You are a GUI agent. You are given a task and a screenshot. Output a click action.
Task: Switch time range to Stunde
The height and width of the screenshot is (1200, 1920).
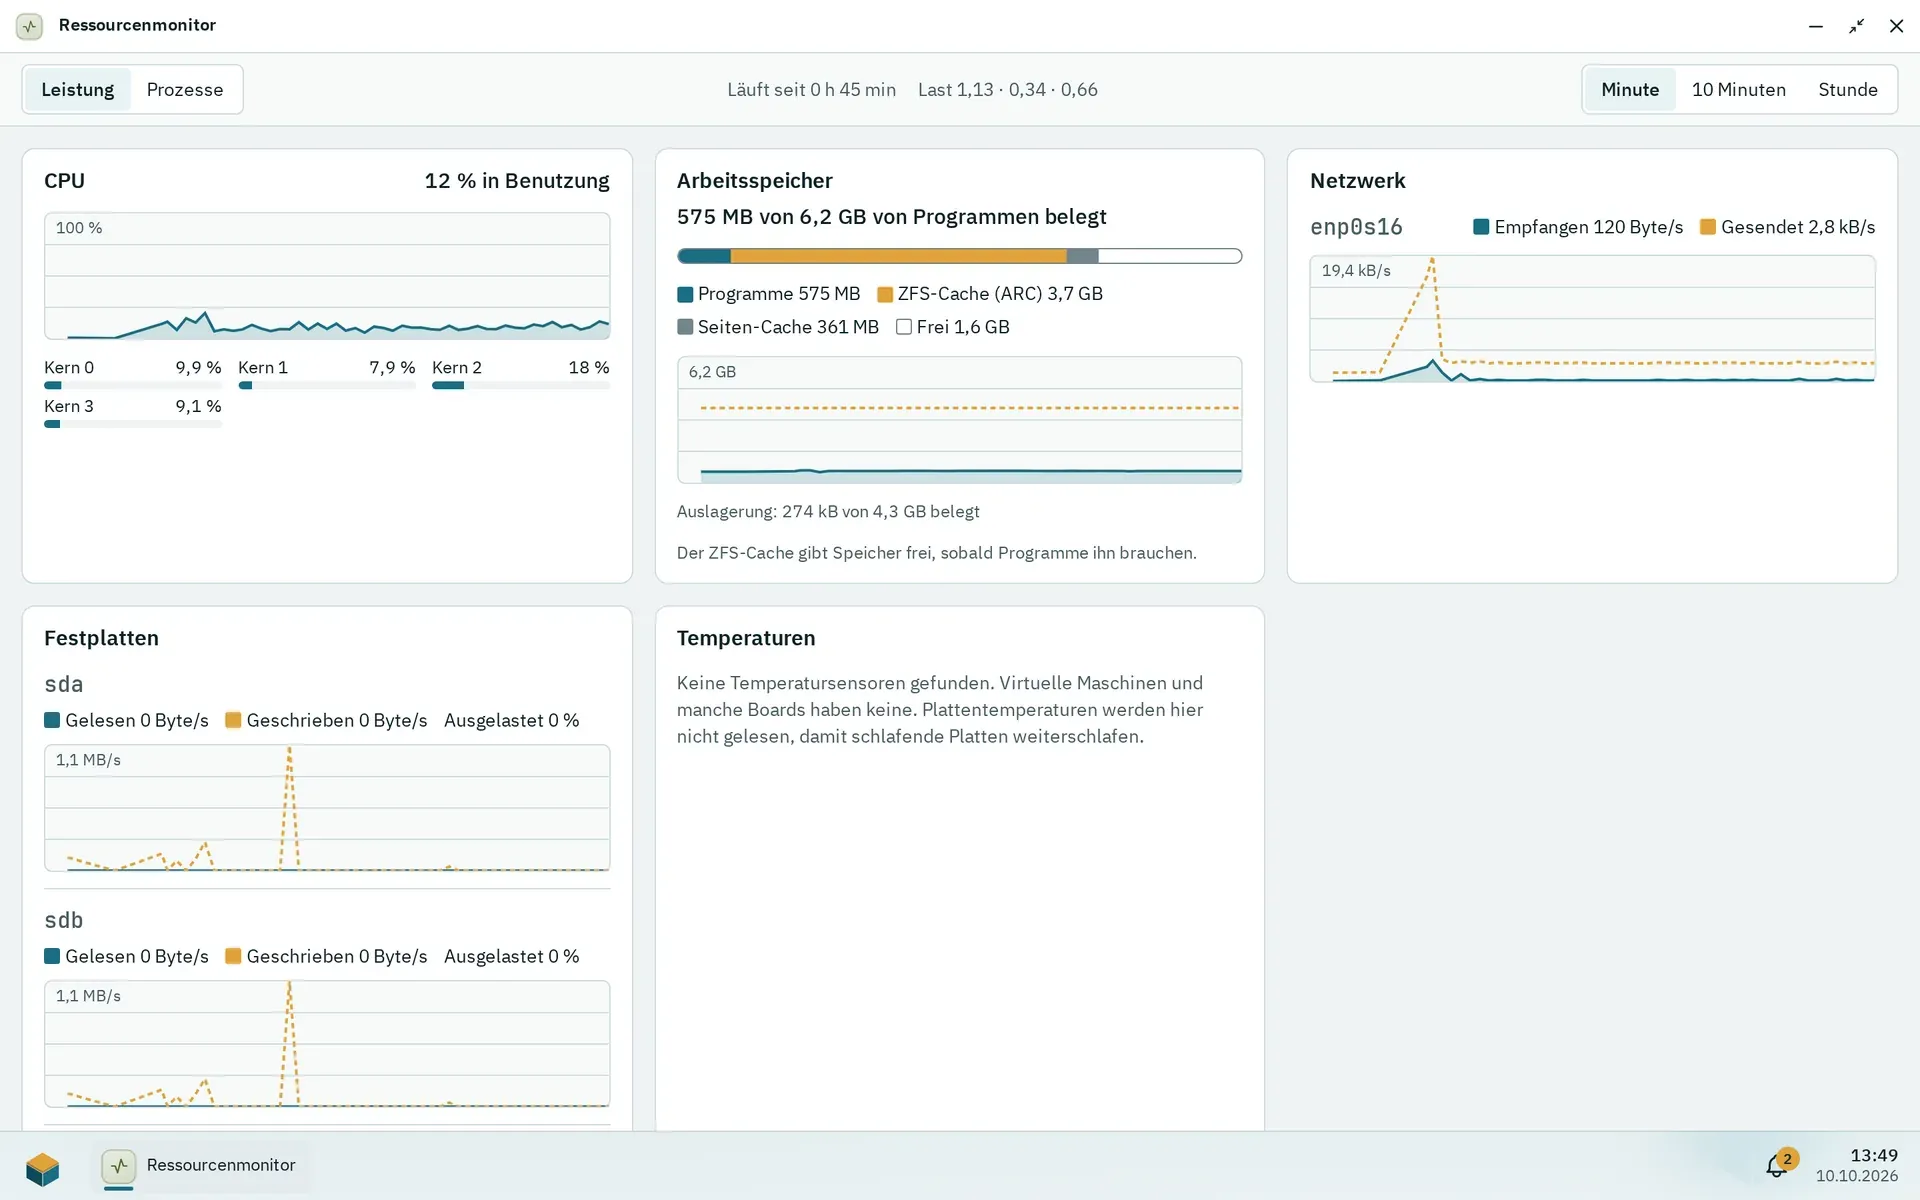click(x=1847, y=90)
